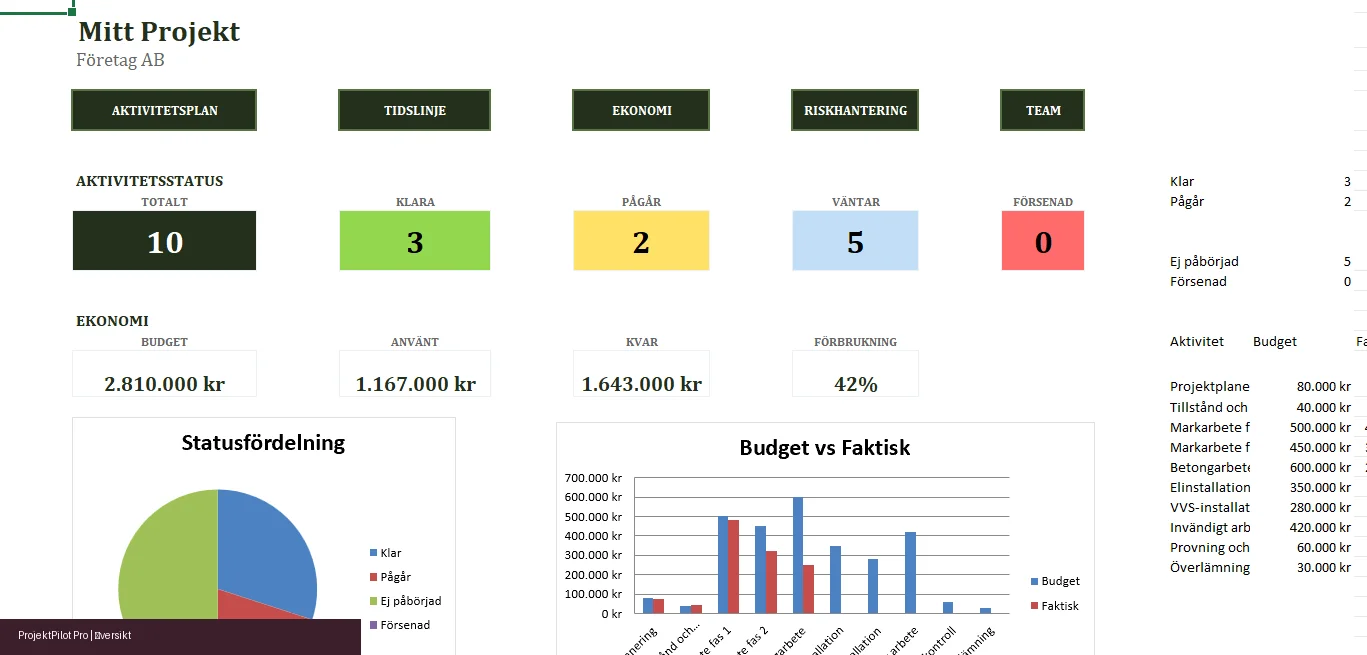Select the Betongarbete activity cell
Image resolution: width=1367 pixels, height=655 pixels.
point(1210,467)
